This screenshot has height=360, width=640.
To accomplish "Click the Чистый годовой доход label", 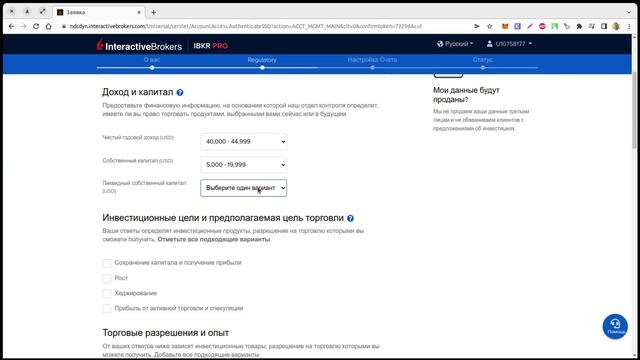I will pyautogui.click(x=138, y=138).
